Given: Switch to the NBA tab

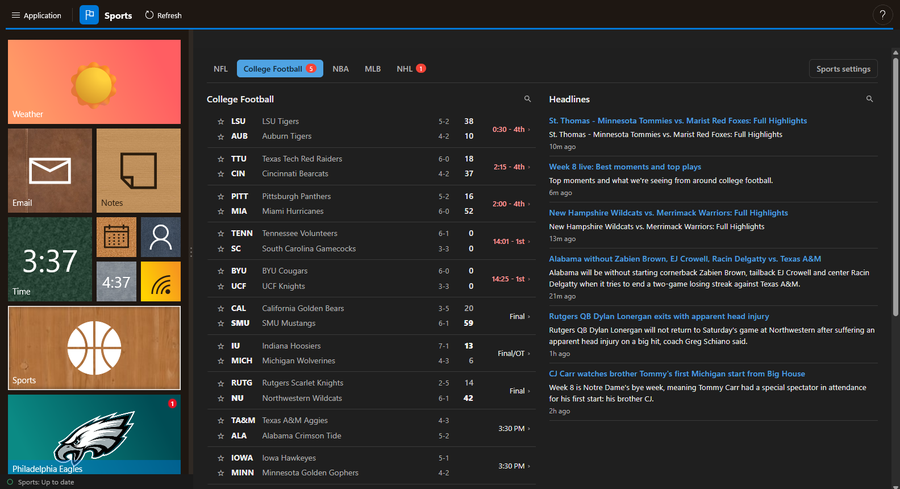Looking at the screenshot, I should pos(340,69).
